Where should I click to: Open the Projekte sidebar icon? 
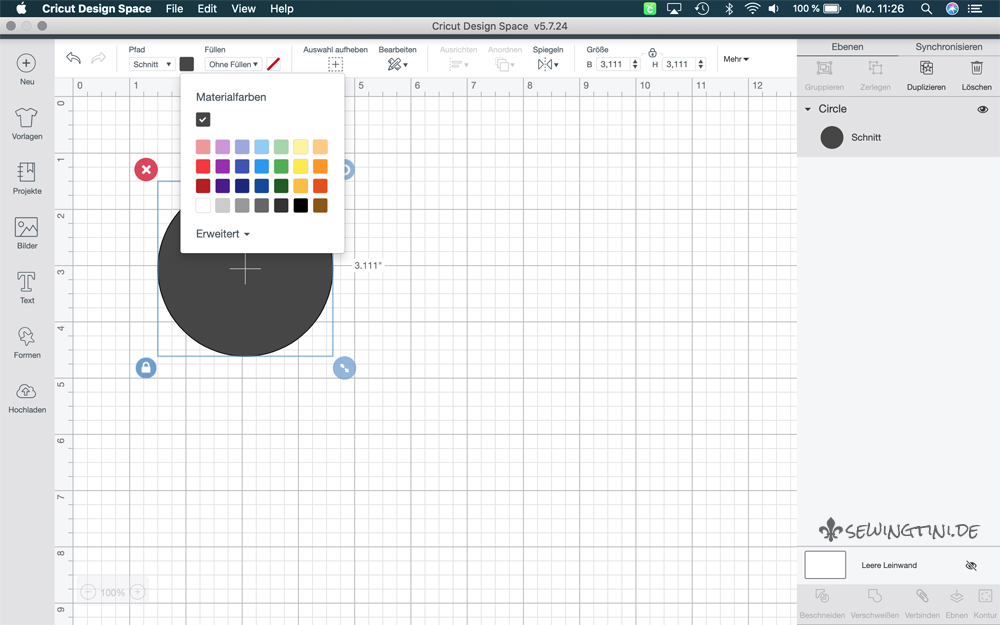click(x=26, y=172)
